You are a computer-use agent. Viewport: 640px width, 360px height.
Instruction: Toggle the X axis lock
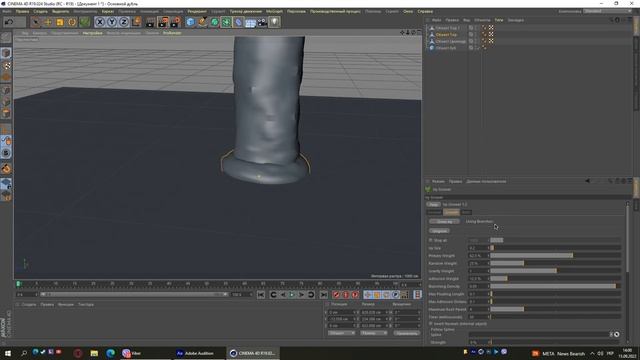(100, 22)
